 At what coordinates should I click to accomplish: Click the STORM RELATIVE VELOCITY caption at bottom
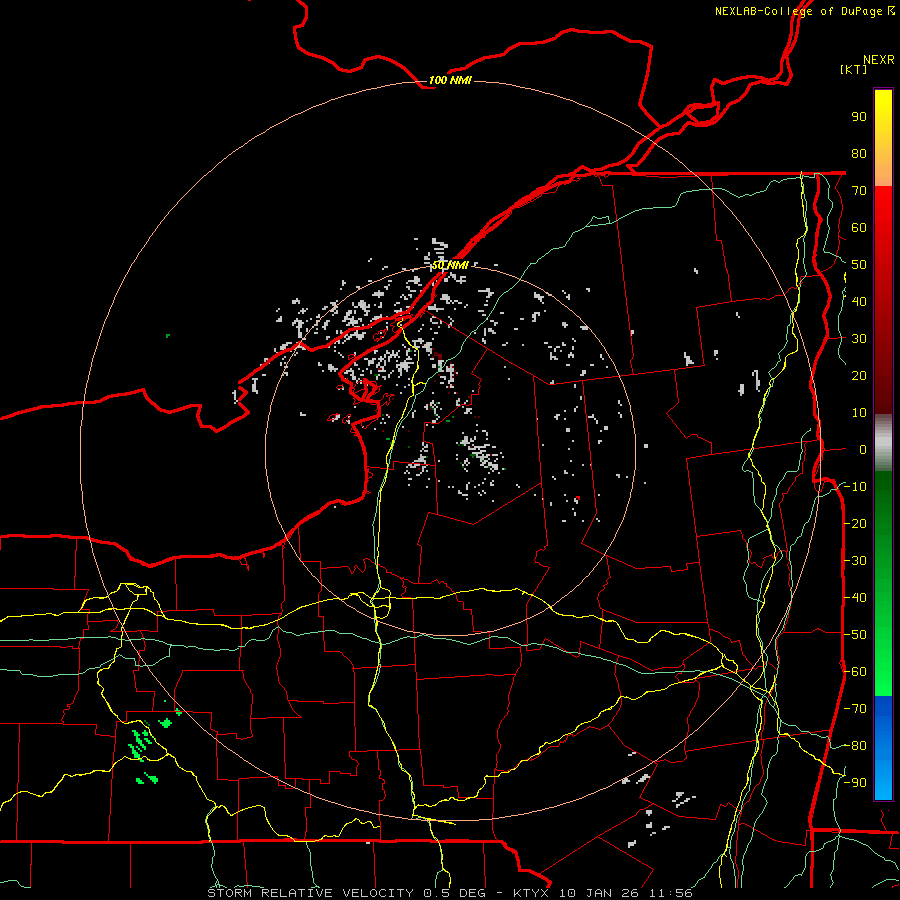point(449,893)
